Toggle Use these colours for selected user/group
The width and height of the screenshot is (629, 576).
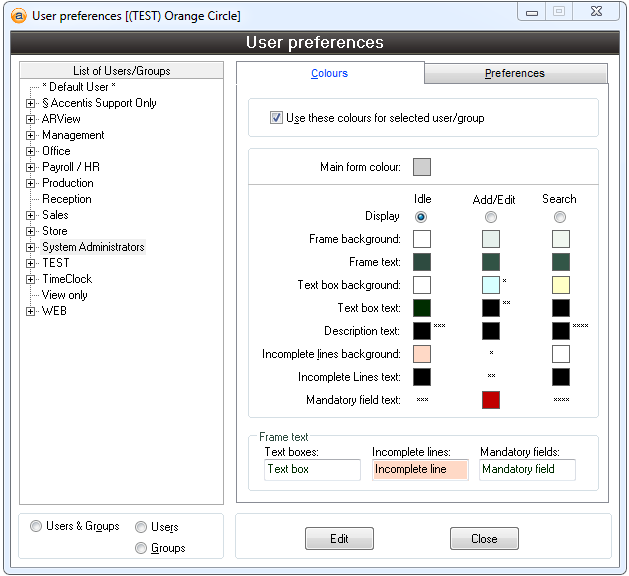276,118
